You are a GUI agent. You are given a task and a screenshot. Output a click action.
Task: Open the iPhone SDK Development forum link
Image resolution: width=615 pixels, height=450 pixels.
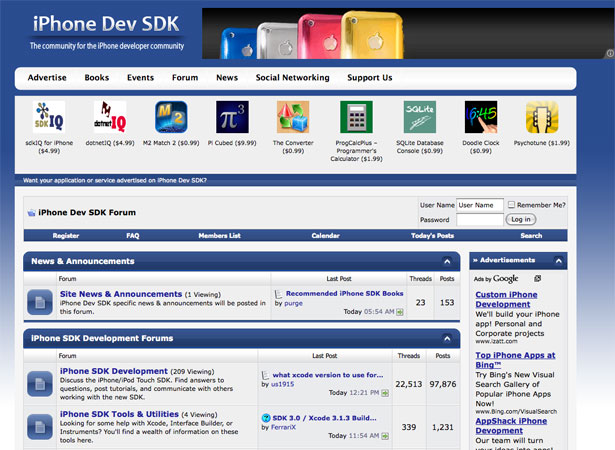(114, 371)
